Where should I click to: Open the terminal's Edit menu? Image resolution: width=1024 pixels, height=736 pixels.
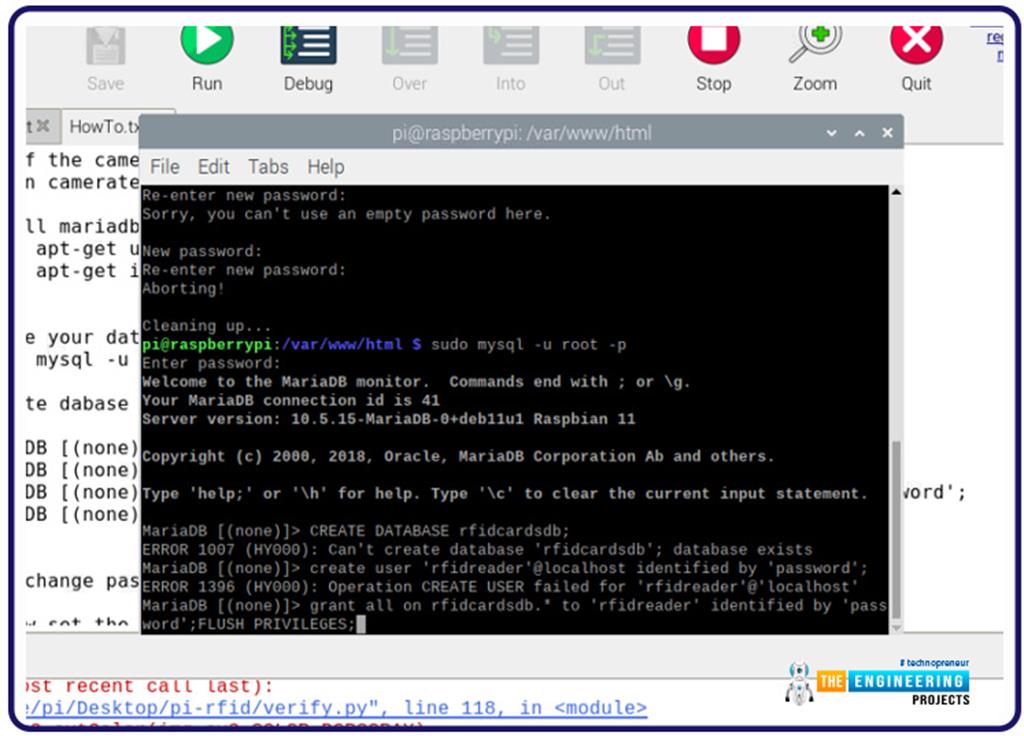(212, 167)
